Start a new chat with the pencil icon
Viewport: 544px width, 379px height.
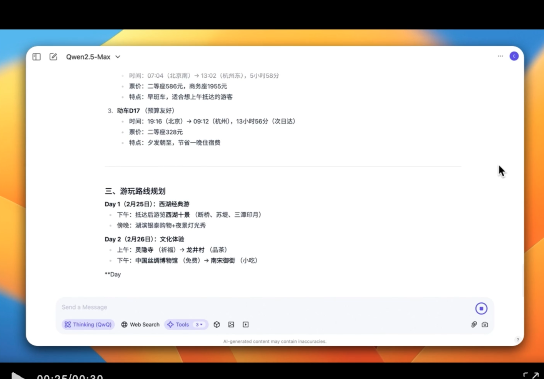pyautogui.click(x=53, y=57)
